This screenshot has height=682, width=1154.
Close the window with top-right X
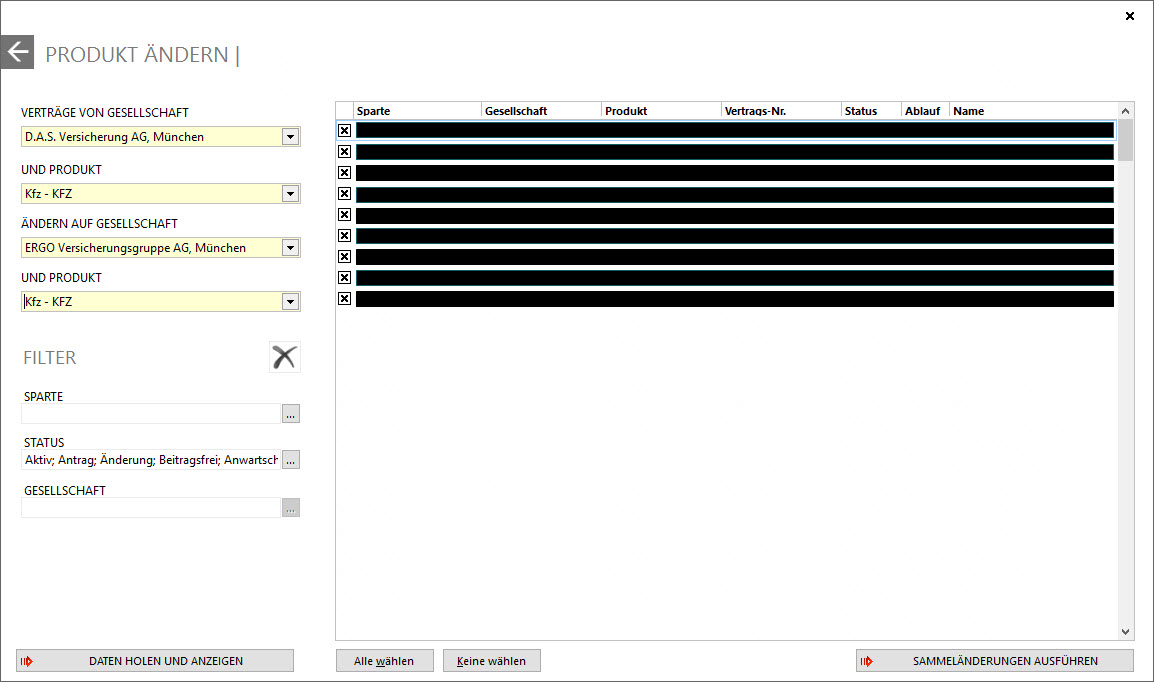pos(1130,16)
